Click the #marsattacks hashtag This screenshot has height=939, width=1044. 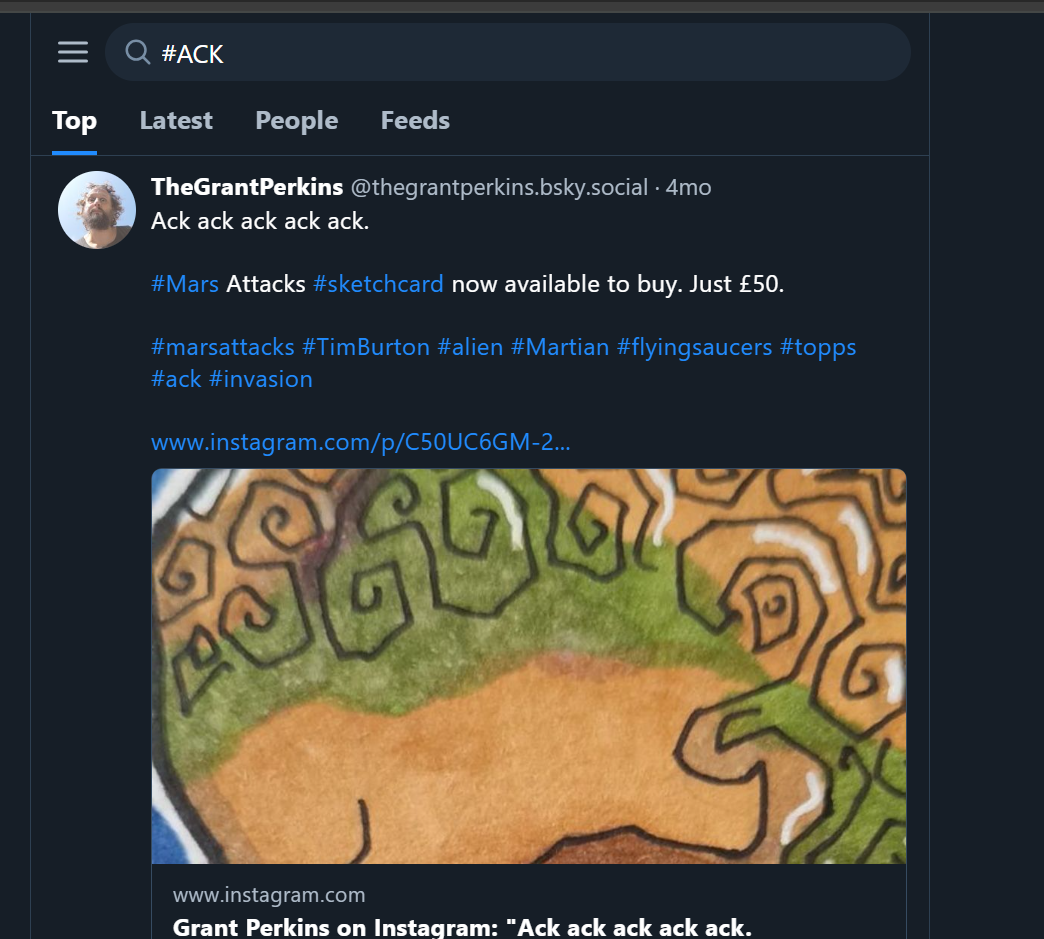coord(222,347)
